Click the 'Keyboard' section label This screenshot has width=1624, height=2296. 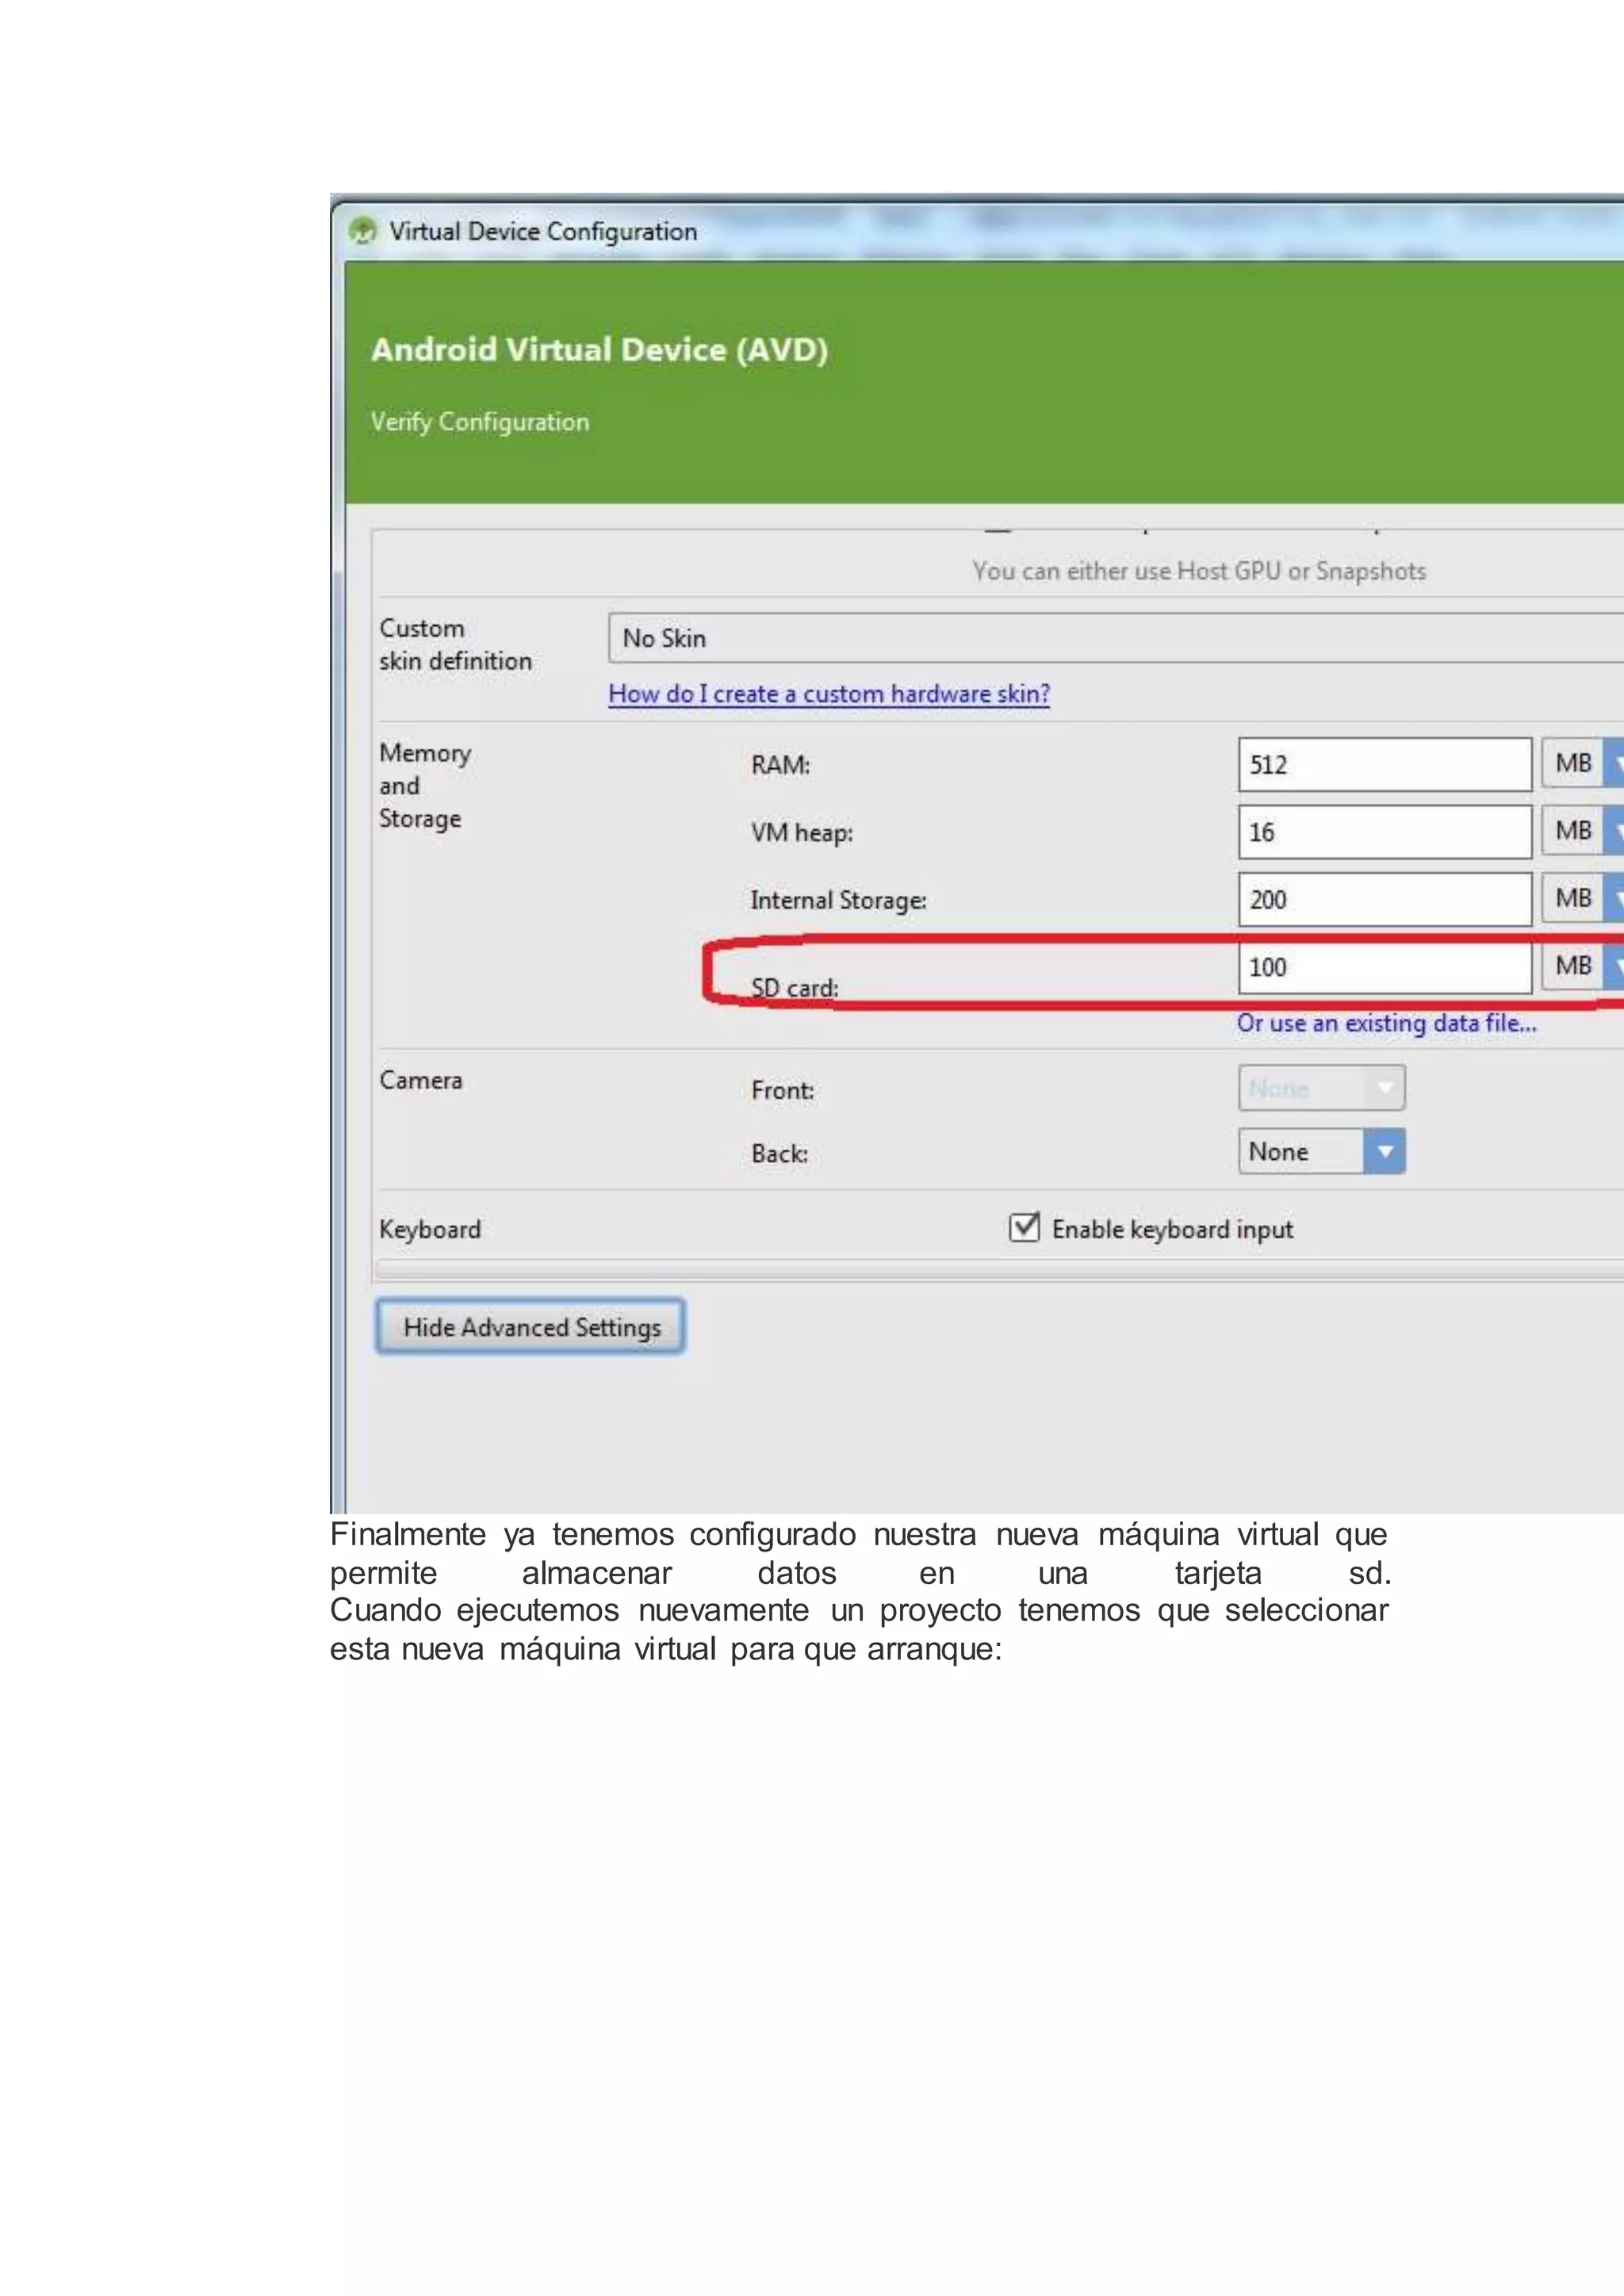pos(430,1229)
